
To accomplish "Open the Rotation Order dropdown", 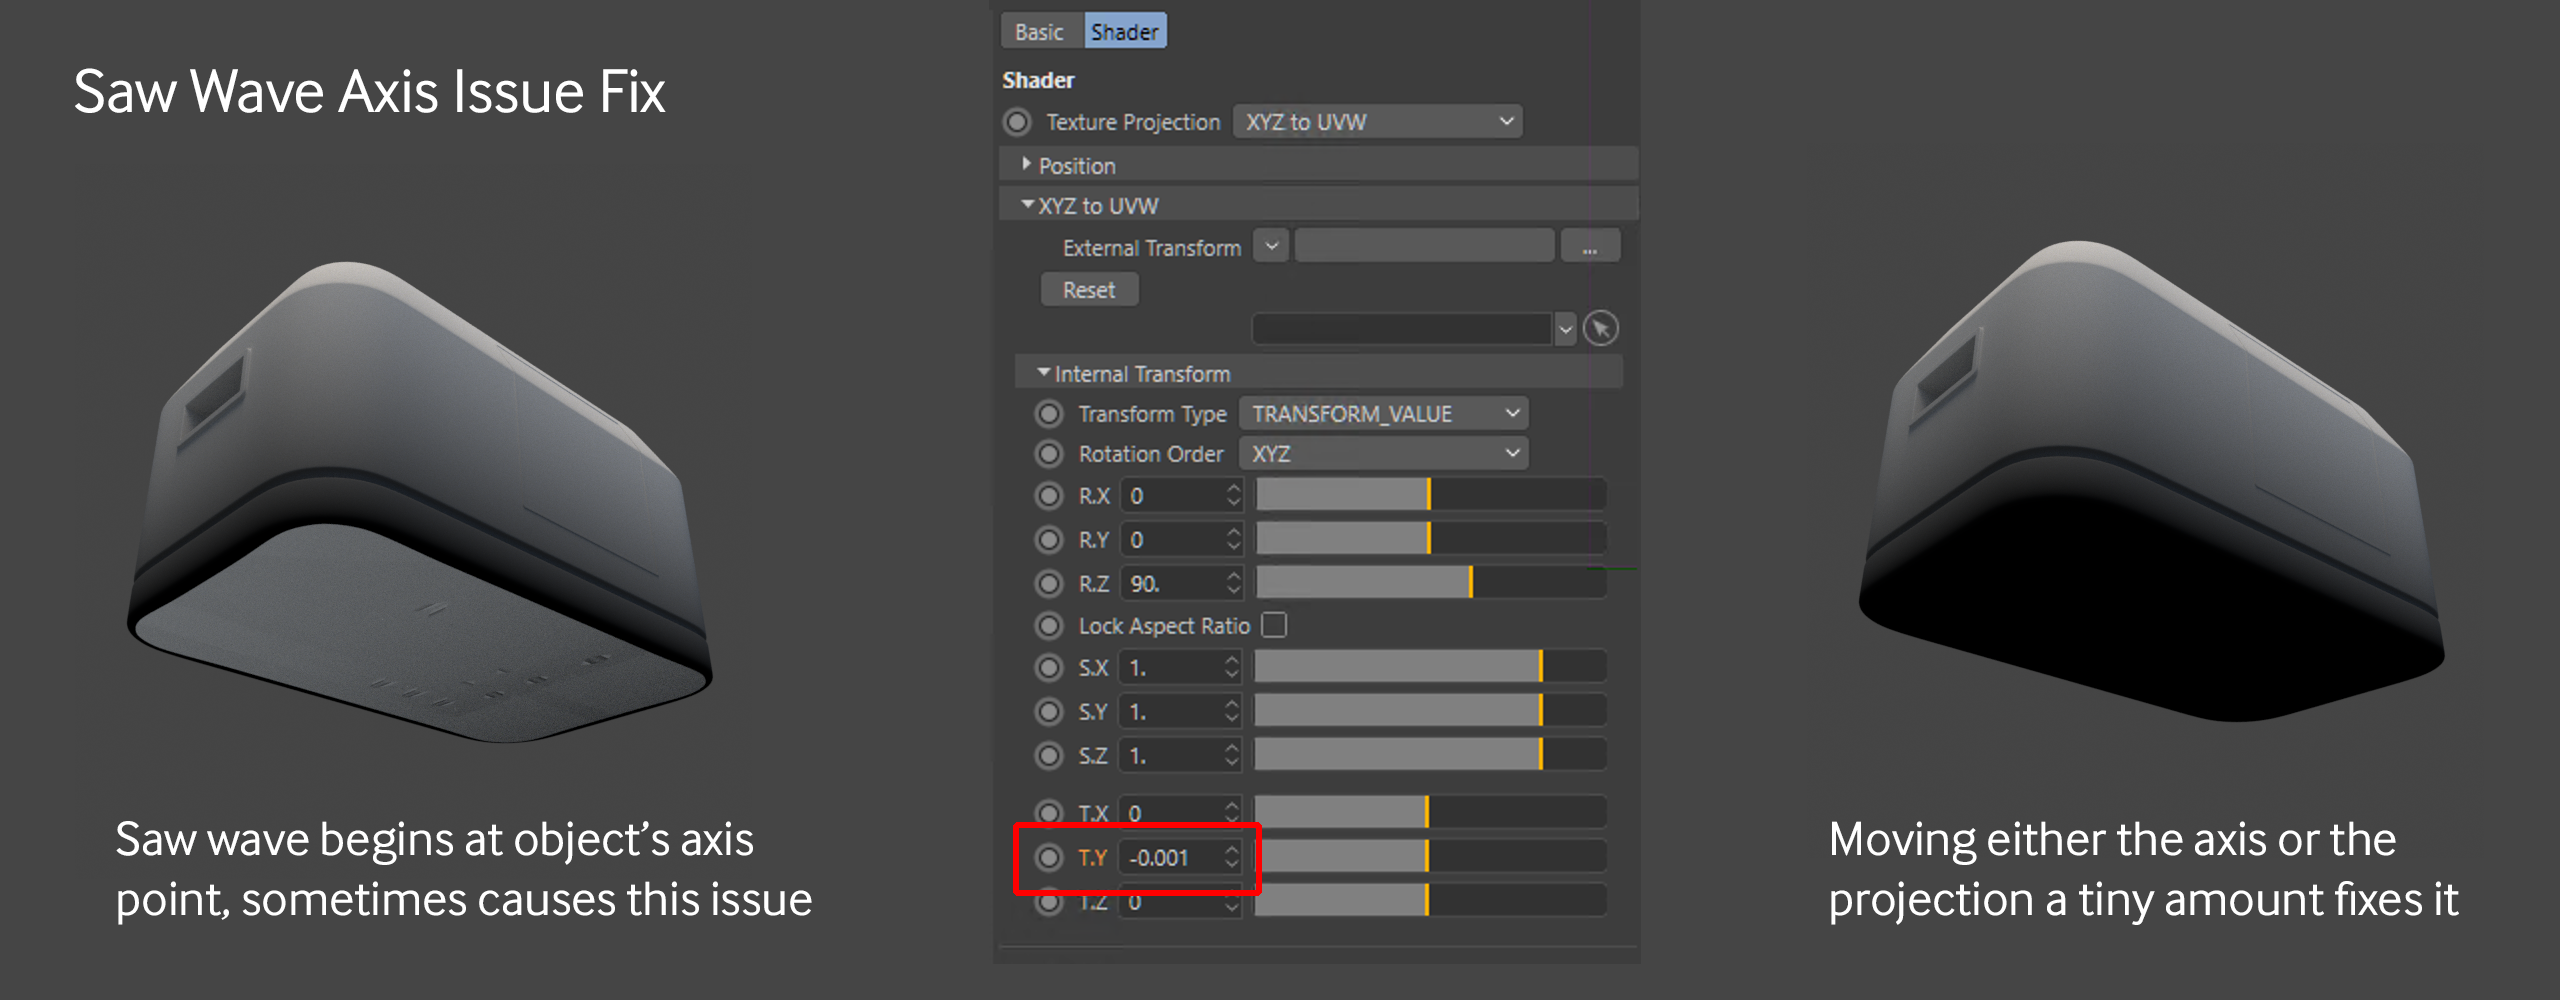I will pos(1383,454).
